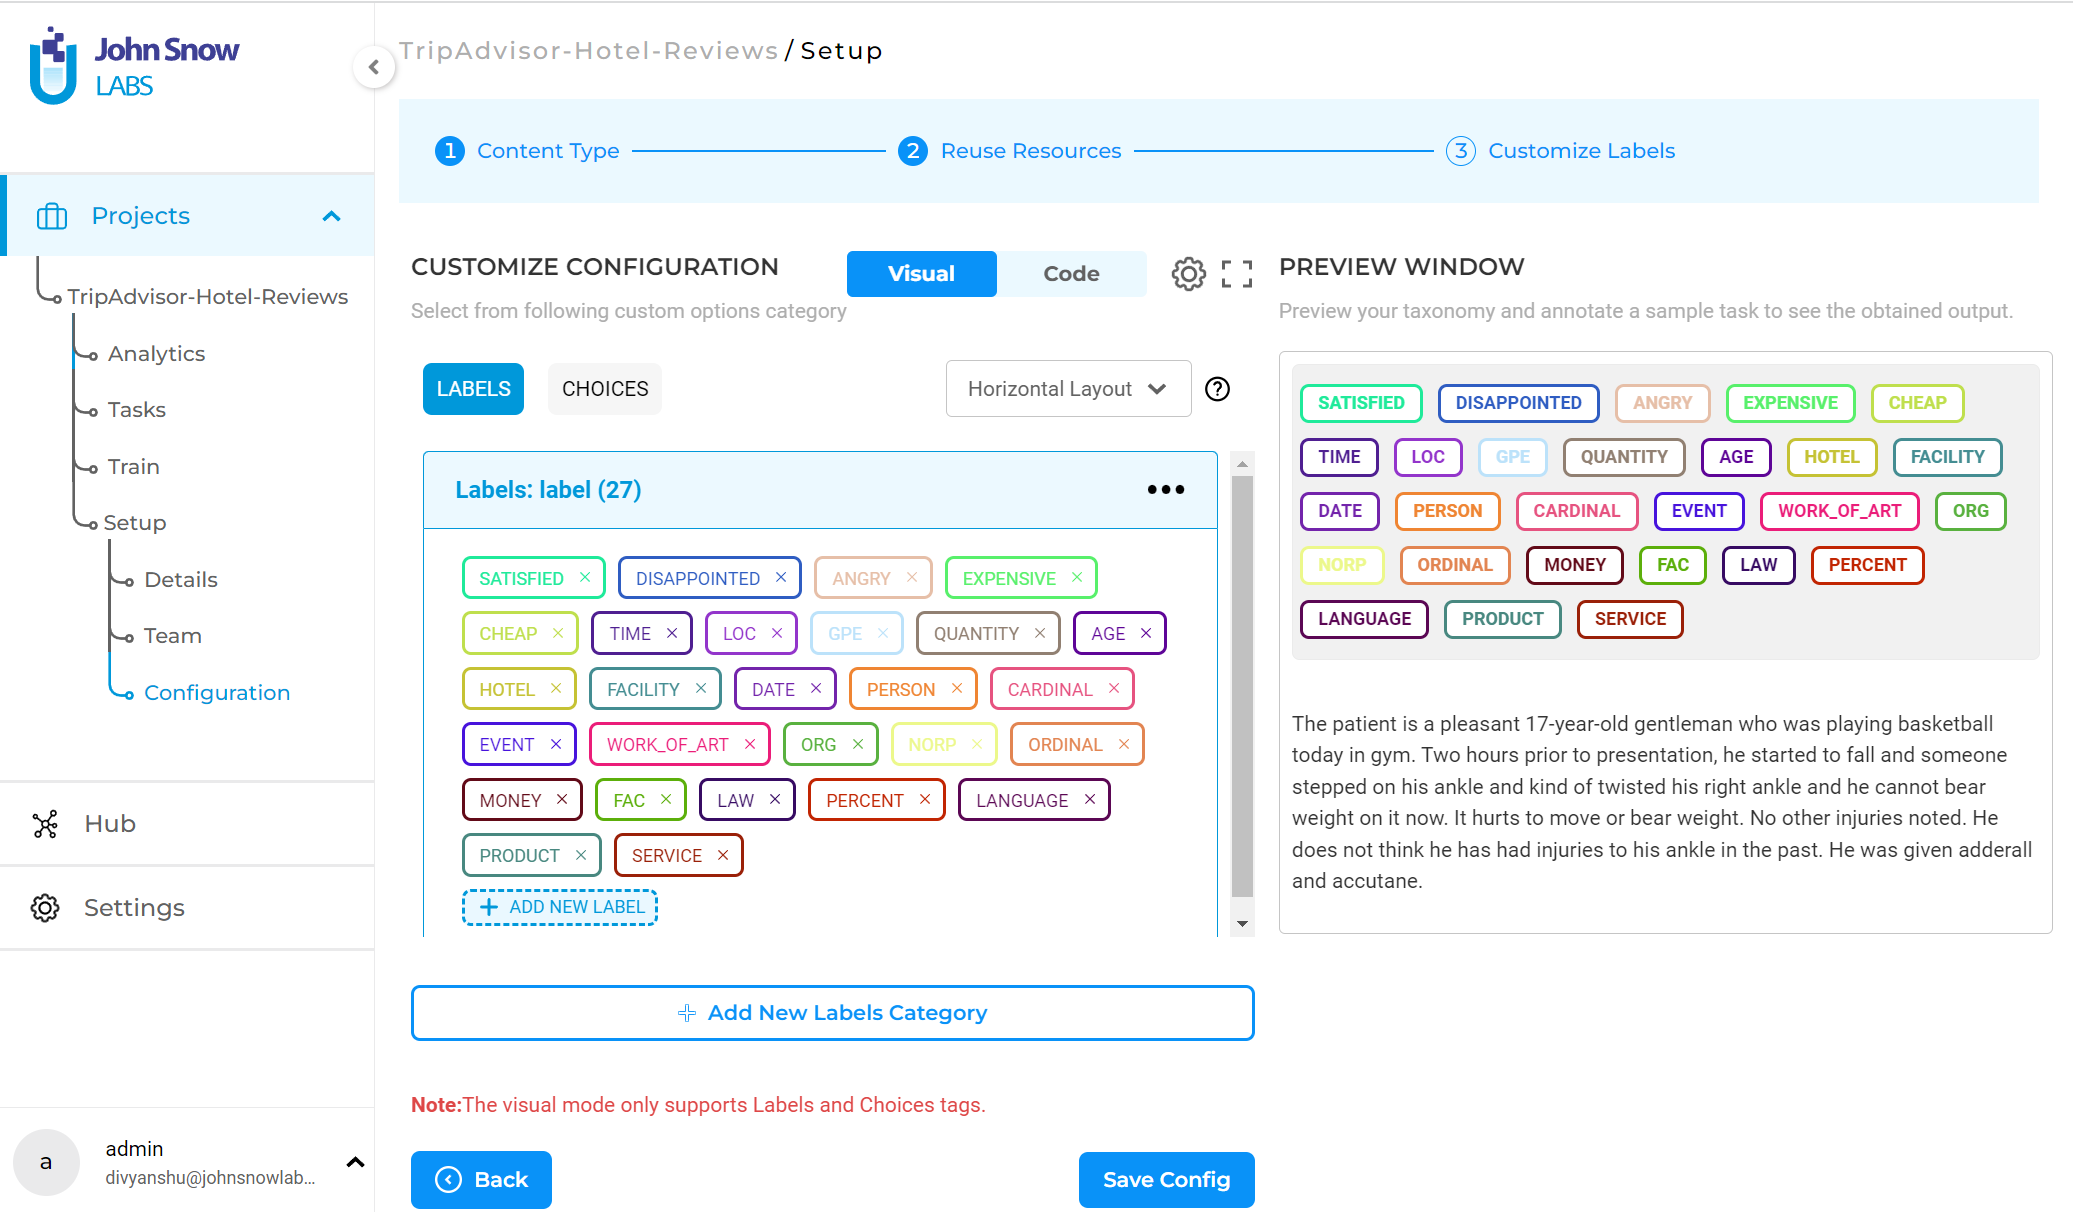2073x1212 pixels.
Task: Click the Projects briefcase icon
Action: click(52, 216)
